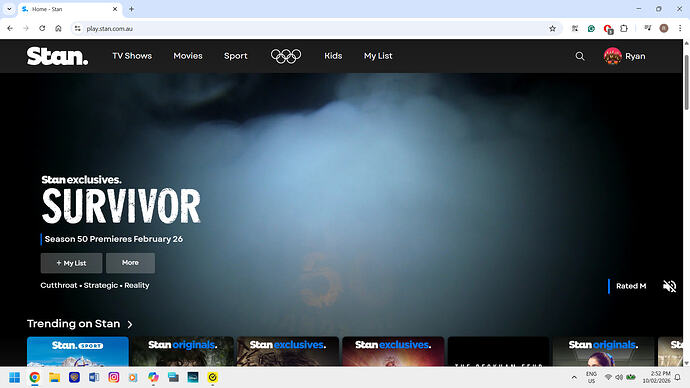Open Movies section
The height and width of the screenshot is (388, 690).
[x=188, y=56]
